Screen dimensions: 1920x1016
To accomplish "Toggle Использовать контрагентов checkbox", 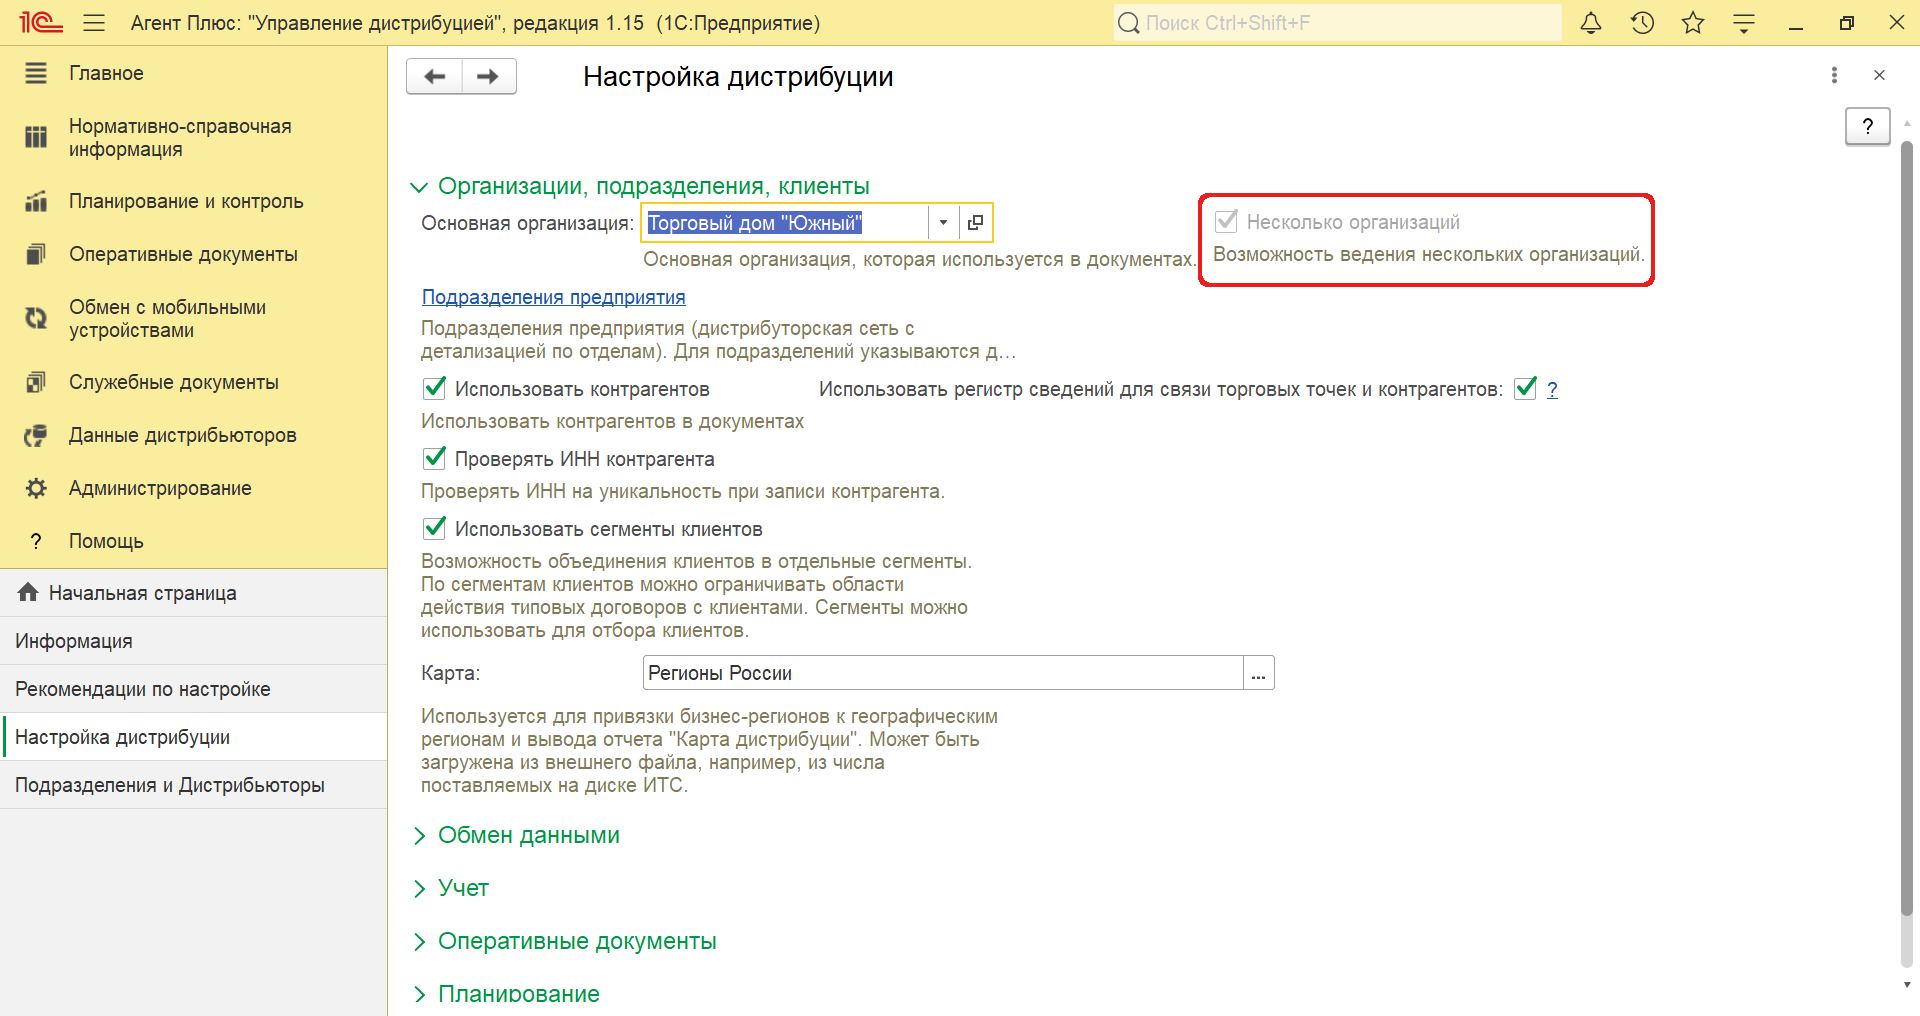I will (434, 388).
